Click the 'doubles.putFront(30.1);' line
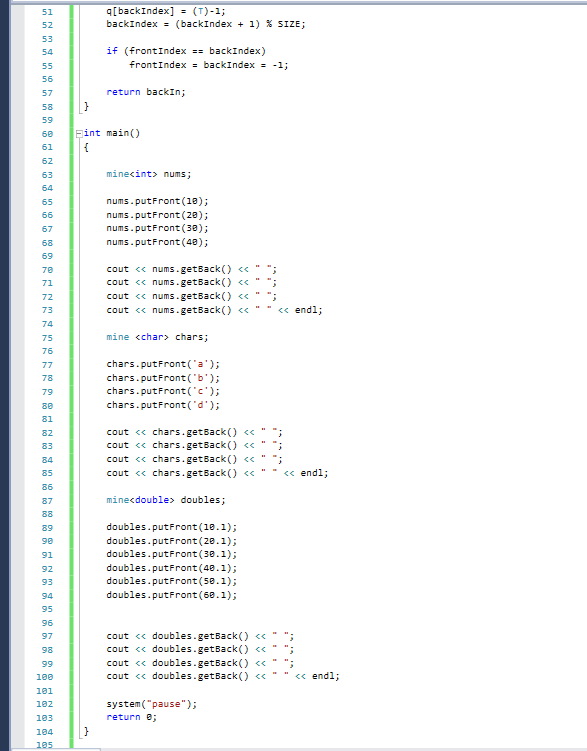Image resolution: width=587 pixels, height=751 pixels. tap(171, 554)
